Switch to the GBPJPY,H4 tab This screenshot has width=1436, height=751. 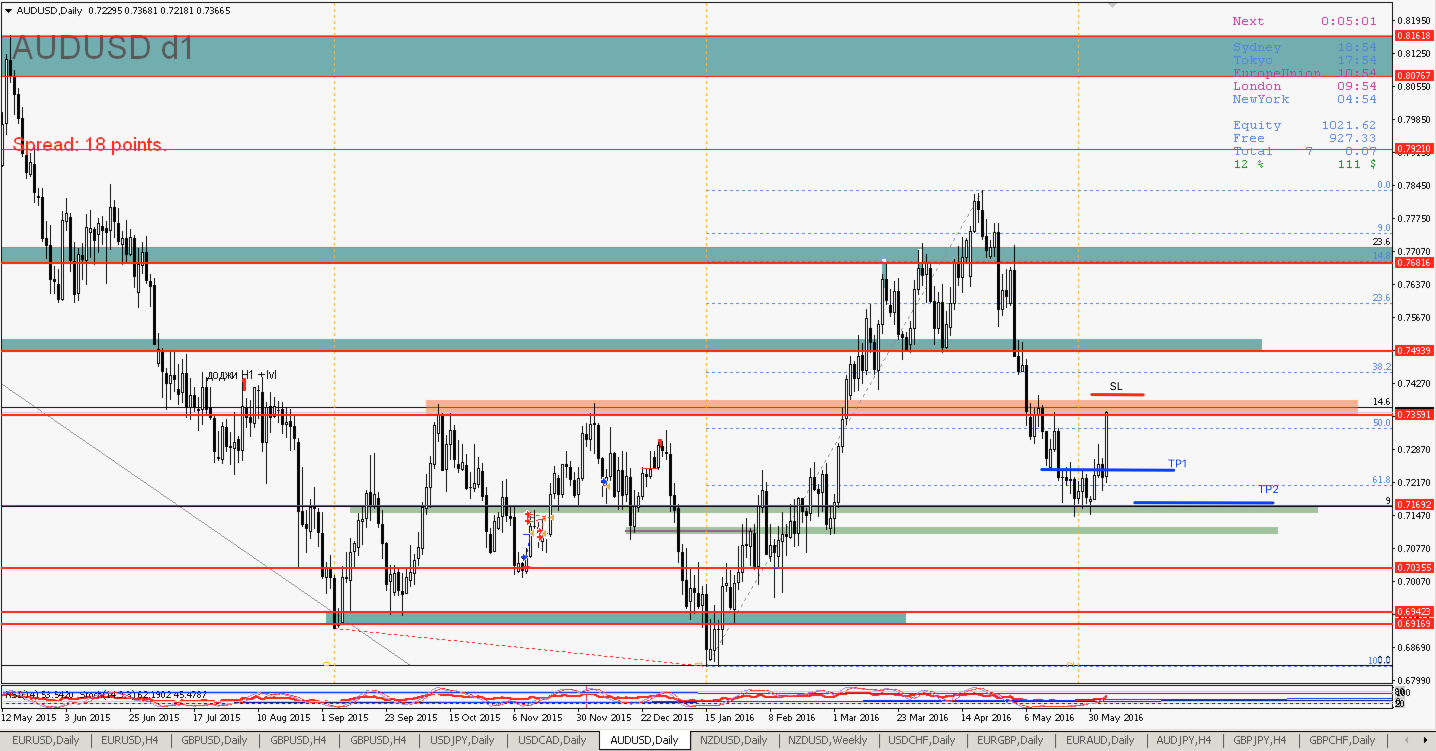point(1259,741)
